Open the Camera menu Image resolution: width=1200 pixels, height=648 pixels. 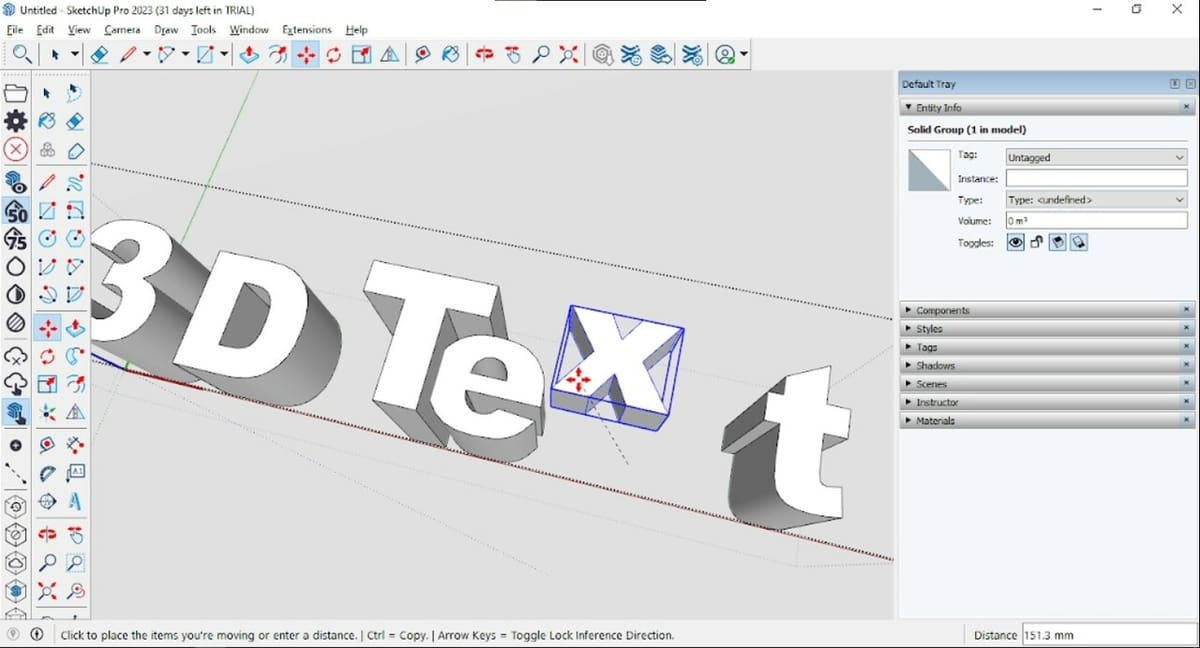[122, 30]
